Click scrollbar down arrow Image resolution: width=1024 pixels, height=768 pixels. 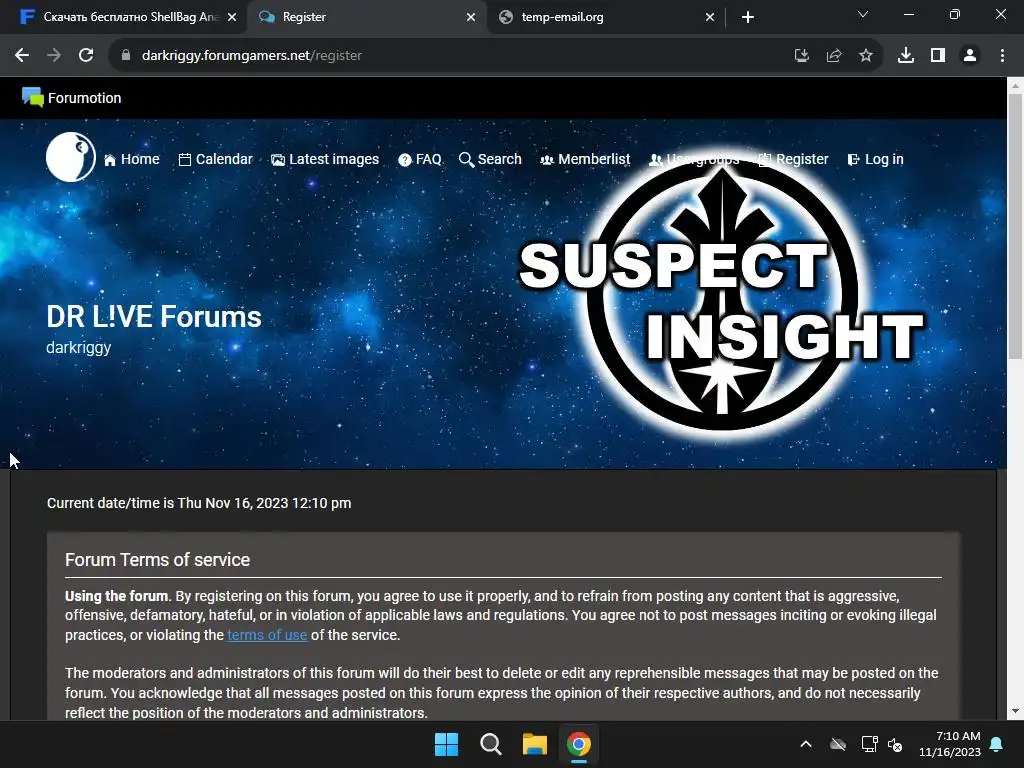tap(1015, 711)
